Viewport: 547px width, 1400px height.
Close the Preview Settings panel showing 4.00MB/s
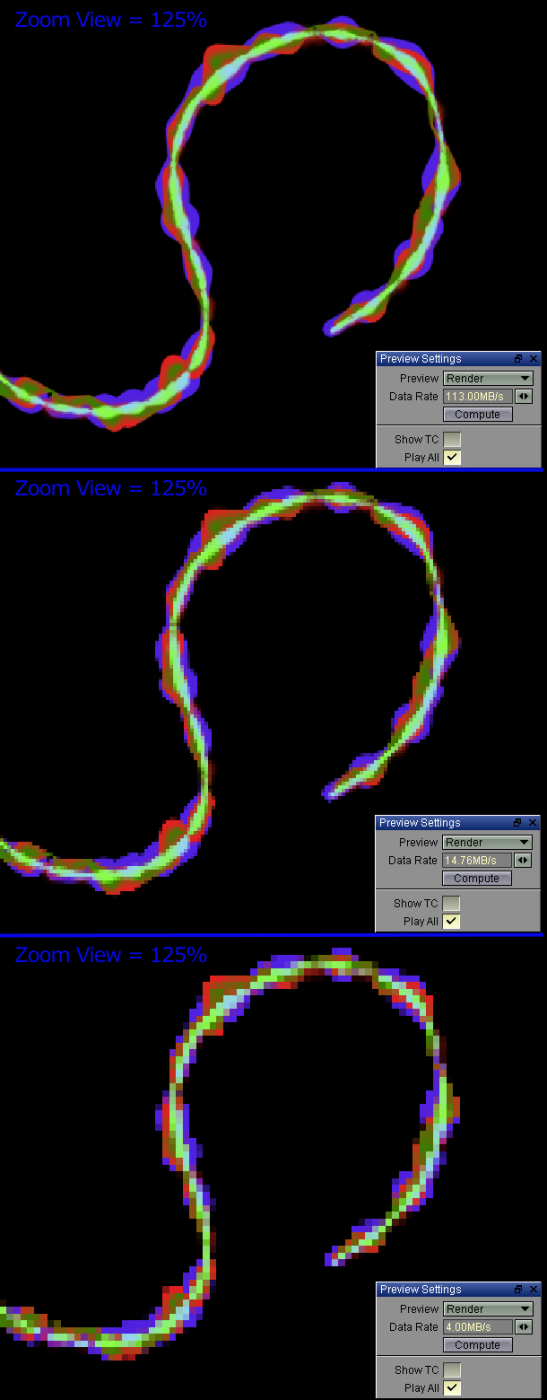coord(533,1290)
